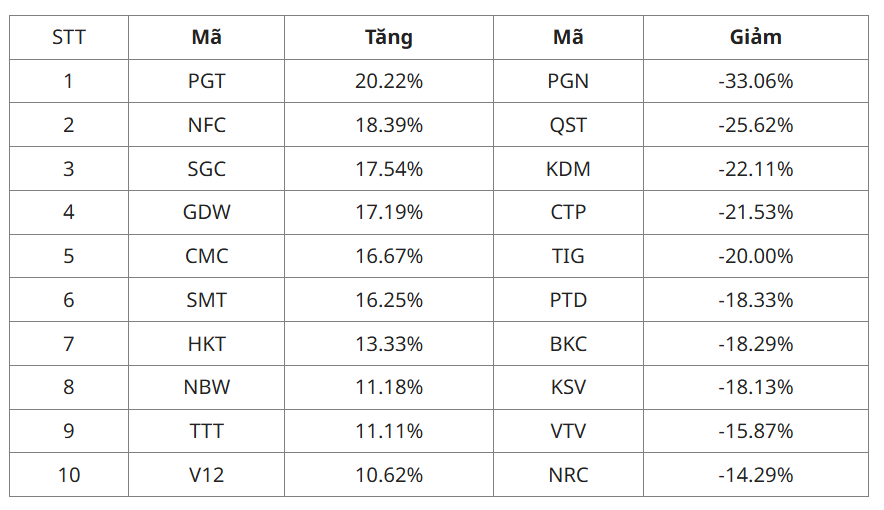Screen dimensions: 884x510
Task: Select stock code PGN cell
Action: (x=568, y=81)
